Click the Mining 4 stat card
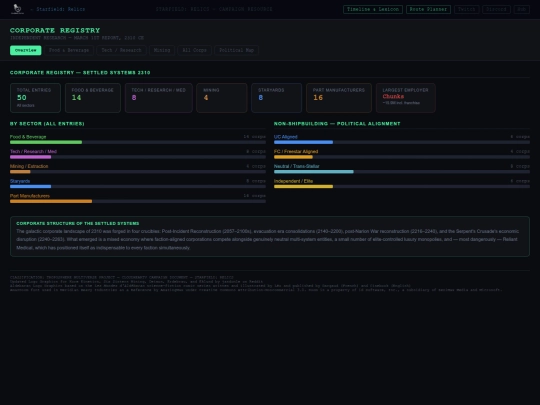The image size is (540, 405). pos(222,98)
